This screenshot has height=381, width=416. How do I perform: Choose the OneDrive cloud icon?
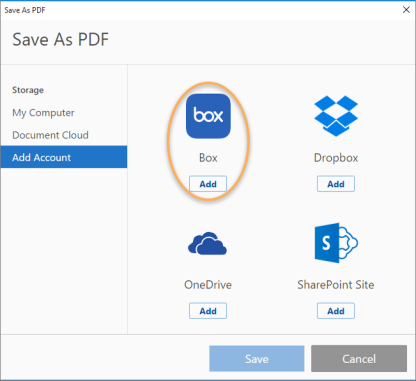pyautogui.click(x=208, y=243)
